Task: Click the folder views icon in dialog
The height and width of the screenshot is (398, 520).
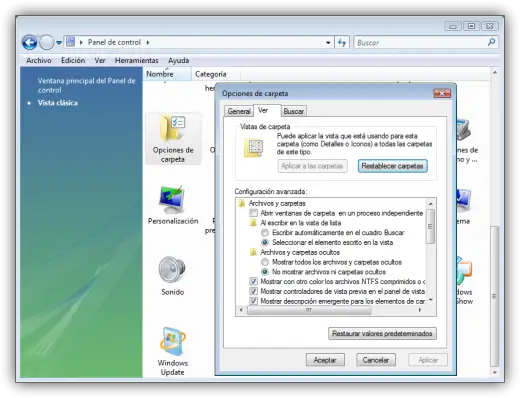Action: click(x=254, y=148)
